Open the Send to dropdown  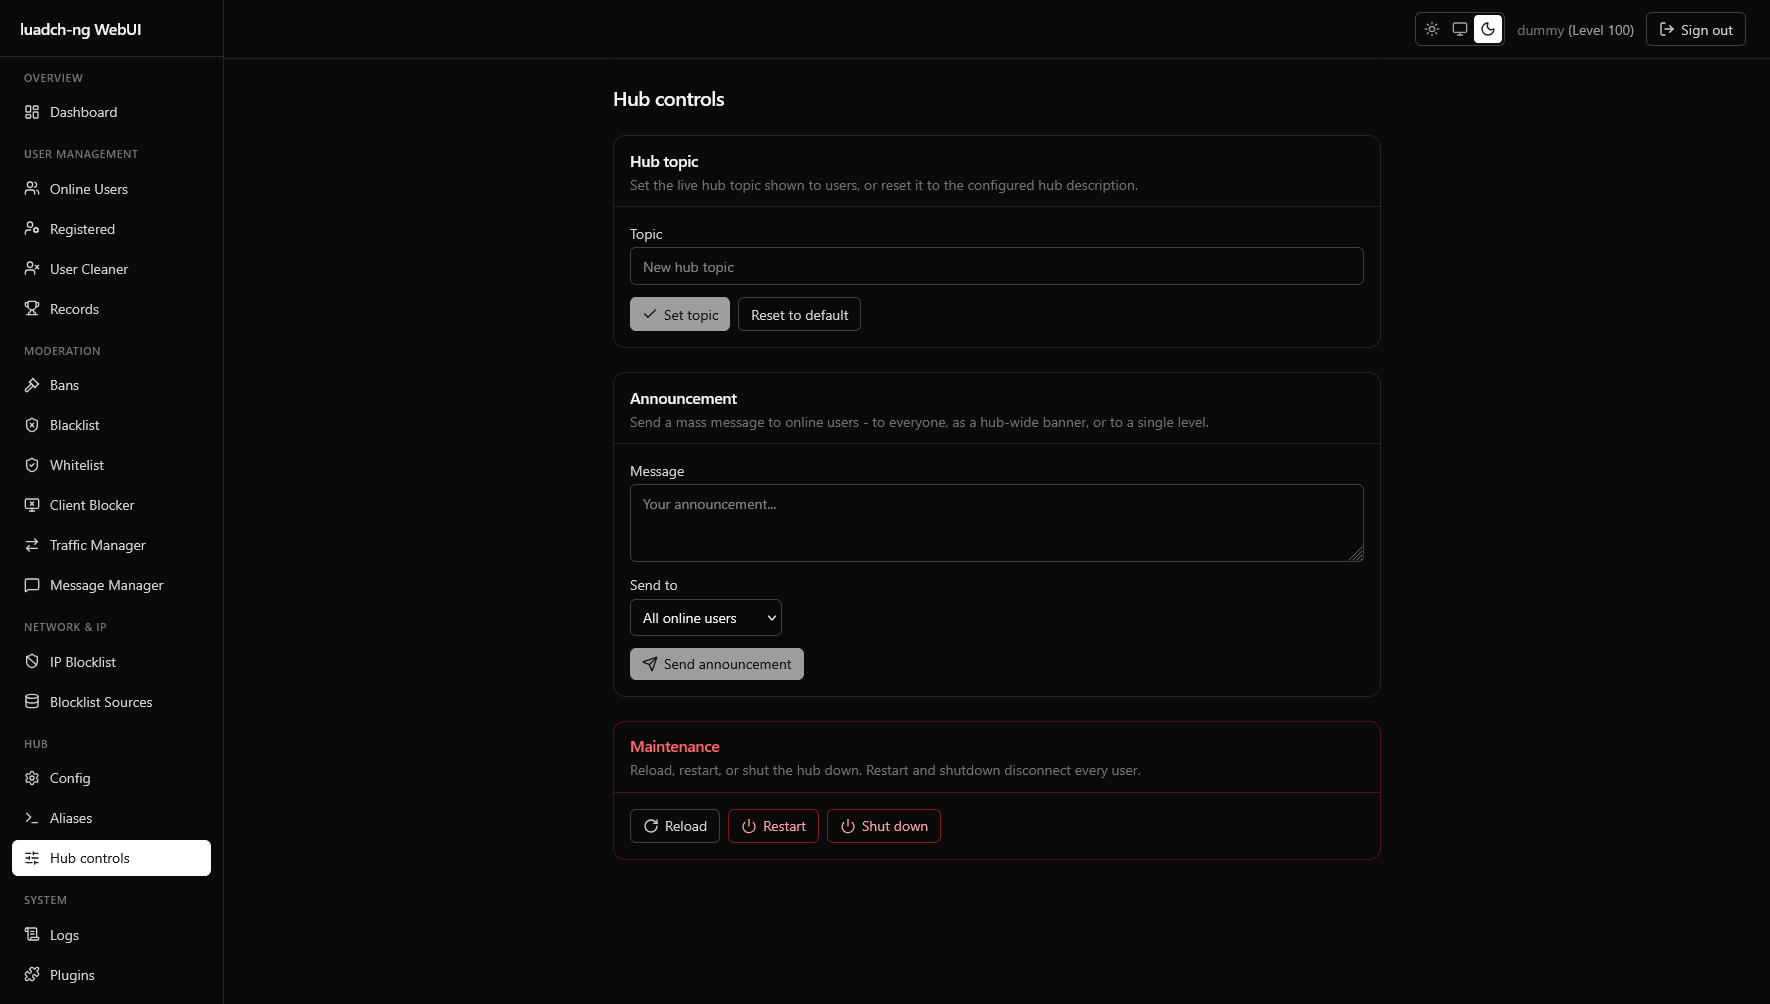pyautogui.click(x=706, y=618)
